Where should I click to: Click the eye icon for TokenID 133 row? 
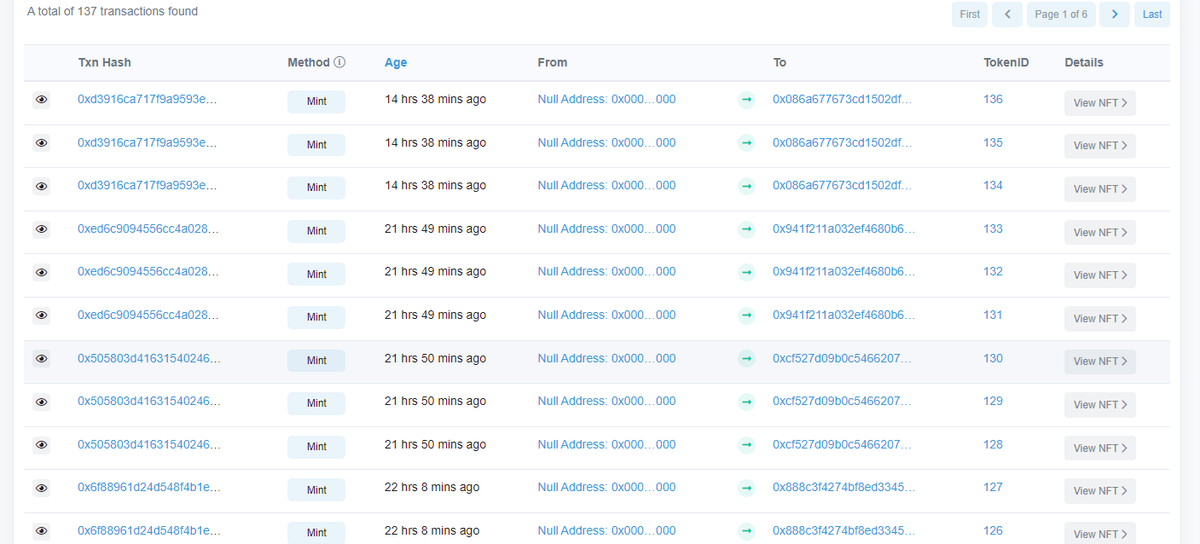coord(41,229)
